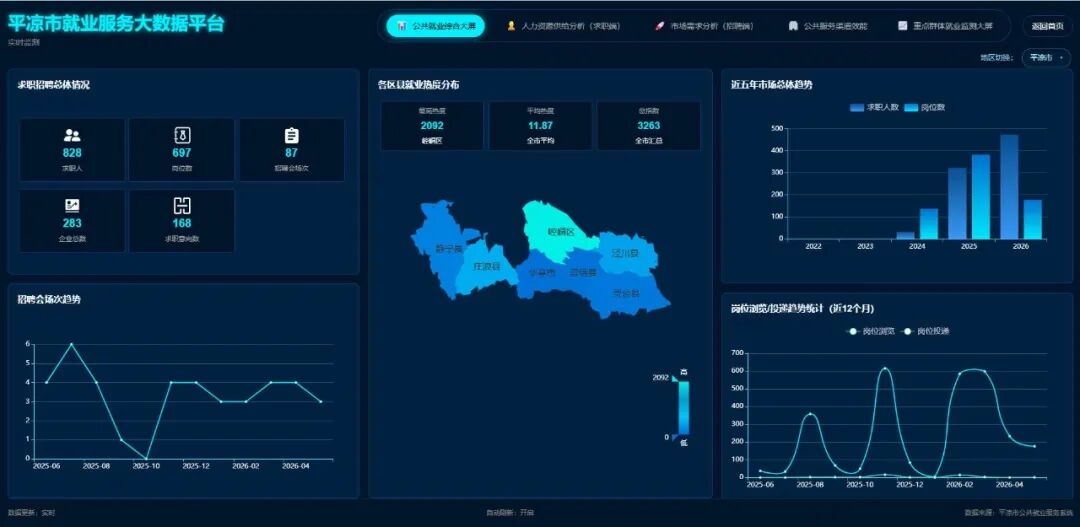Viewport: 1080px width, 527px height.
Task: Click the 招聘会场次趋势 panel title
Action: pos(49,300)
